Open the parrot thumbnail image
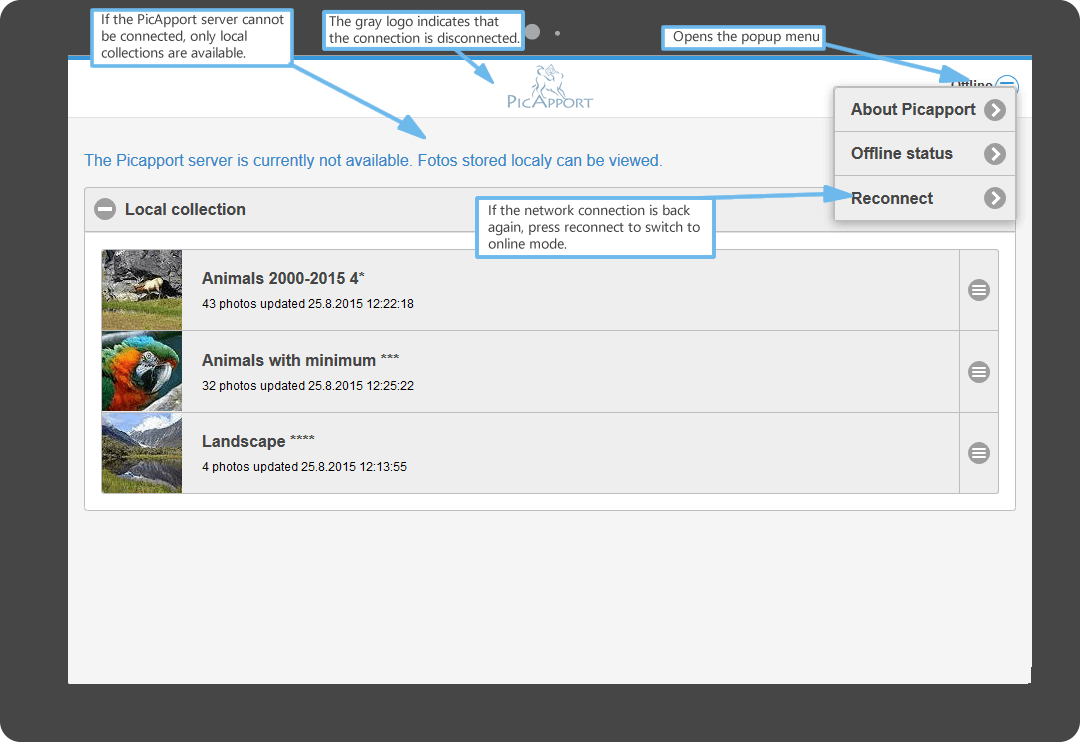 [142, 372]
